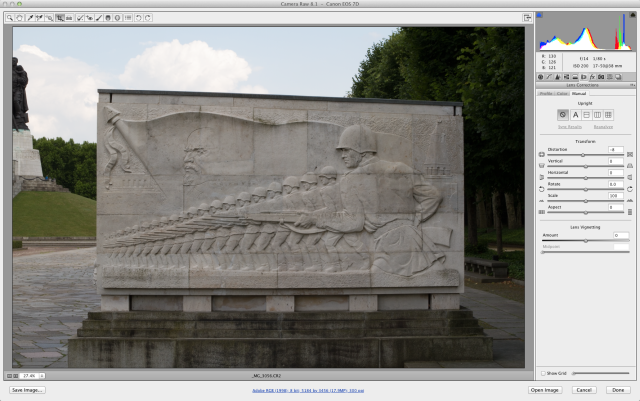Click the Cancel button

584,390
